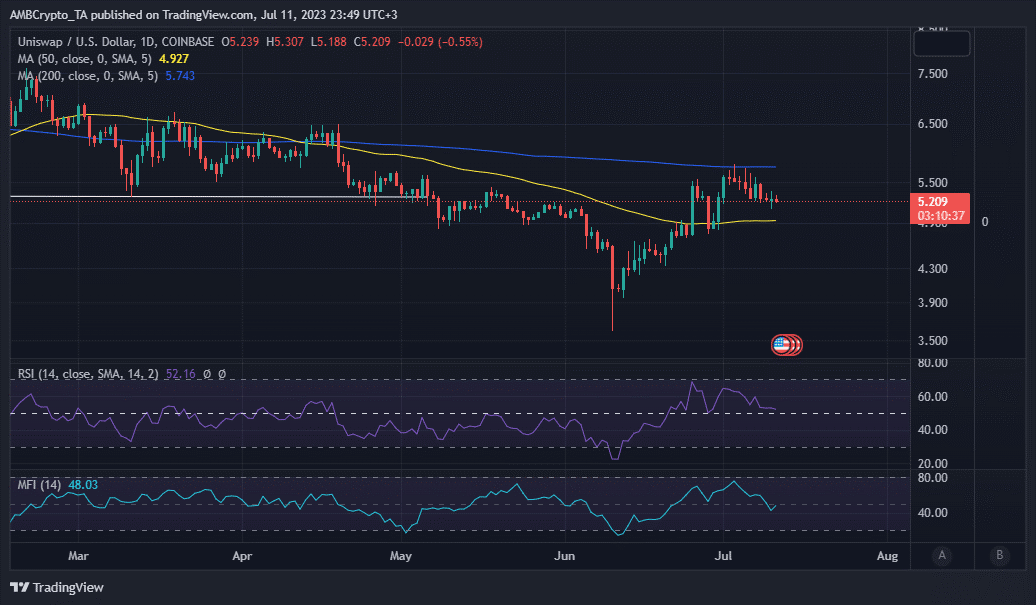1036x605 pixels.
Task: Click the low price L5.188
Action: pyautogui.click(x=328, y=42)
